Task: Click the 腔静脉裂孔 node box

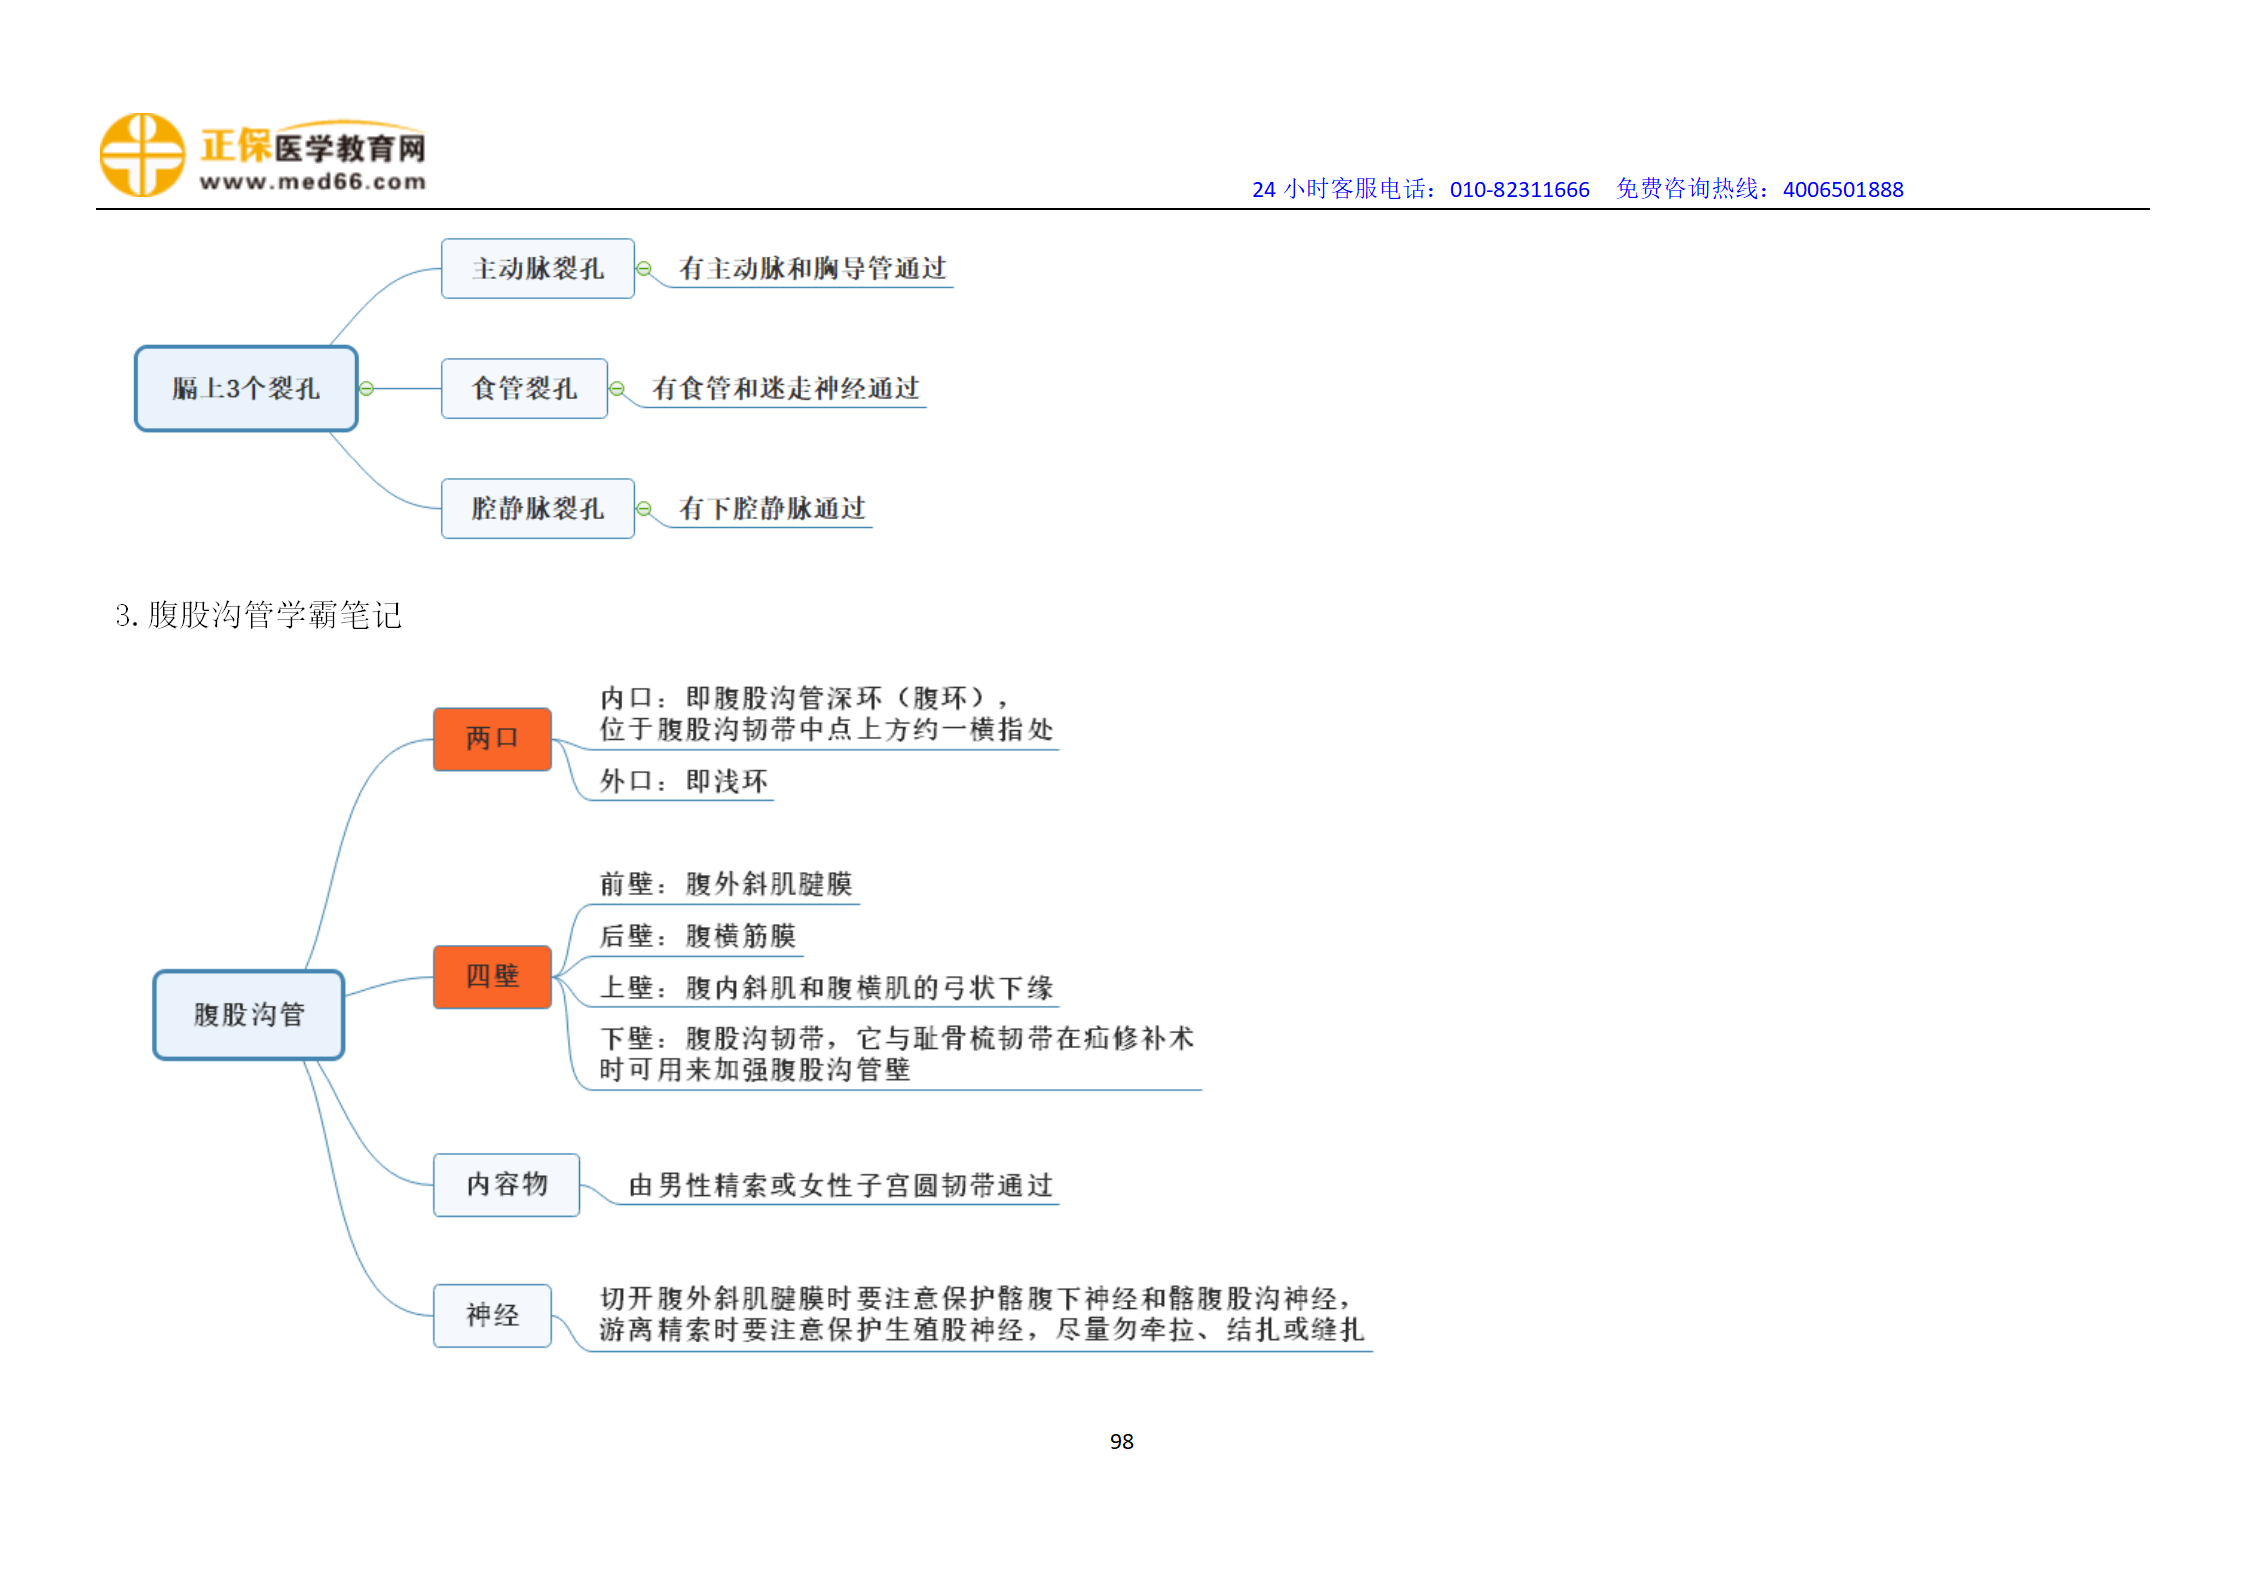Action: coord(537,508)
